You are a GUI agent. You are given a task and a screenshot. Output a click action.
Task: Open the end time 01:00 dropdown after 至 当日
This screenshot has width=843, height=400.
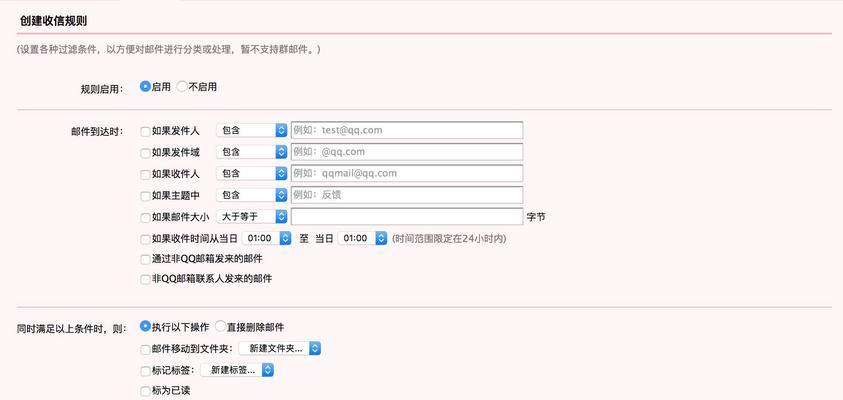pos(362,238)
